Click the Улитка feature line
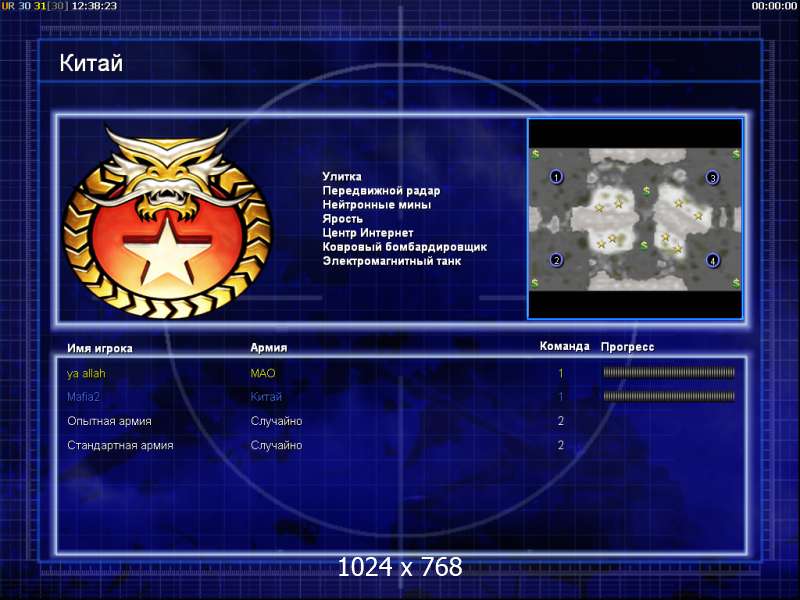This screenshot has height=600, width=800. coord(342,177)
